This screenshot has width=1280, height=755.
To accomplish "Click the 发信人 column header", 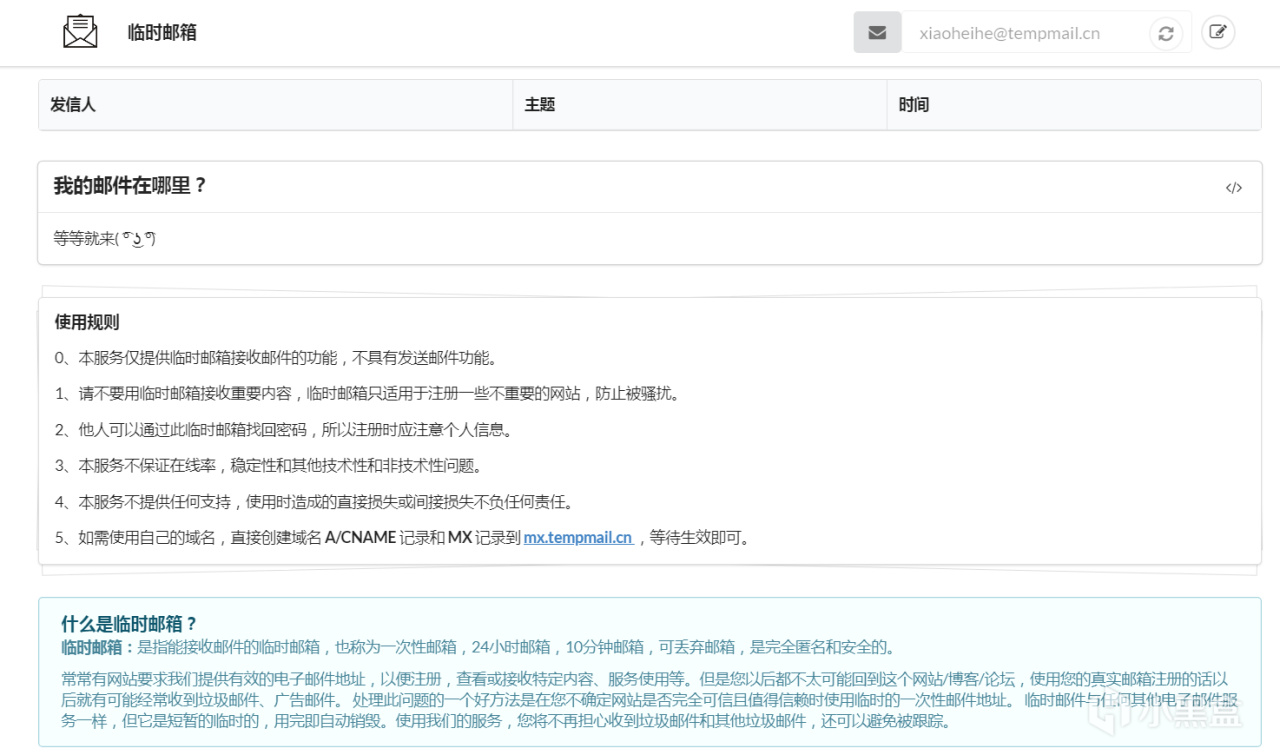I will click(x=276, y=105).
